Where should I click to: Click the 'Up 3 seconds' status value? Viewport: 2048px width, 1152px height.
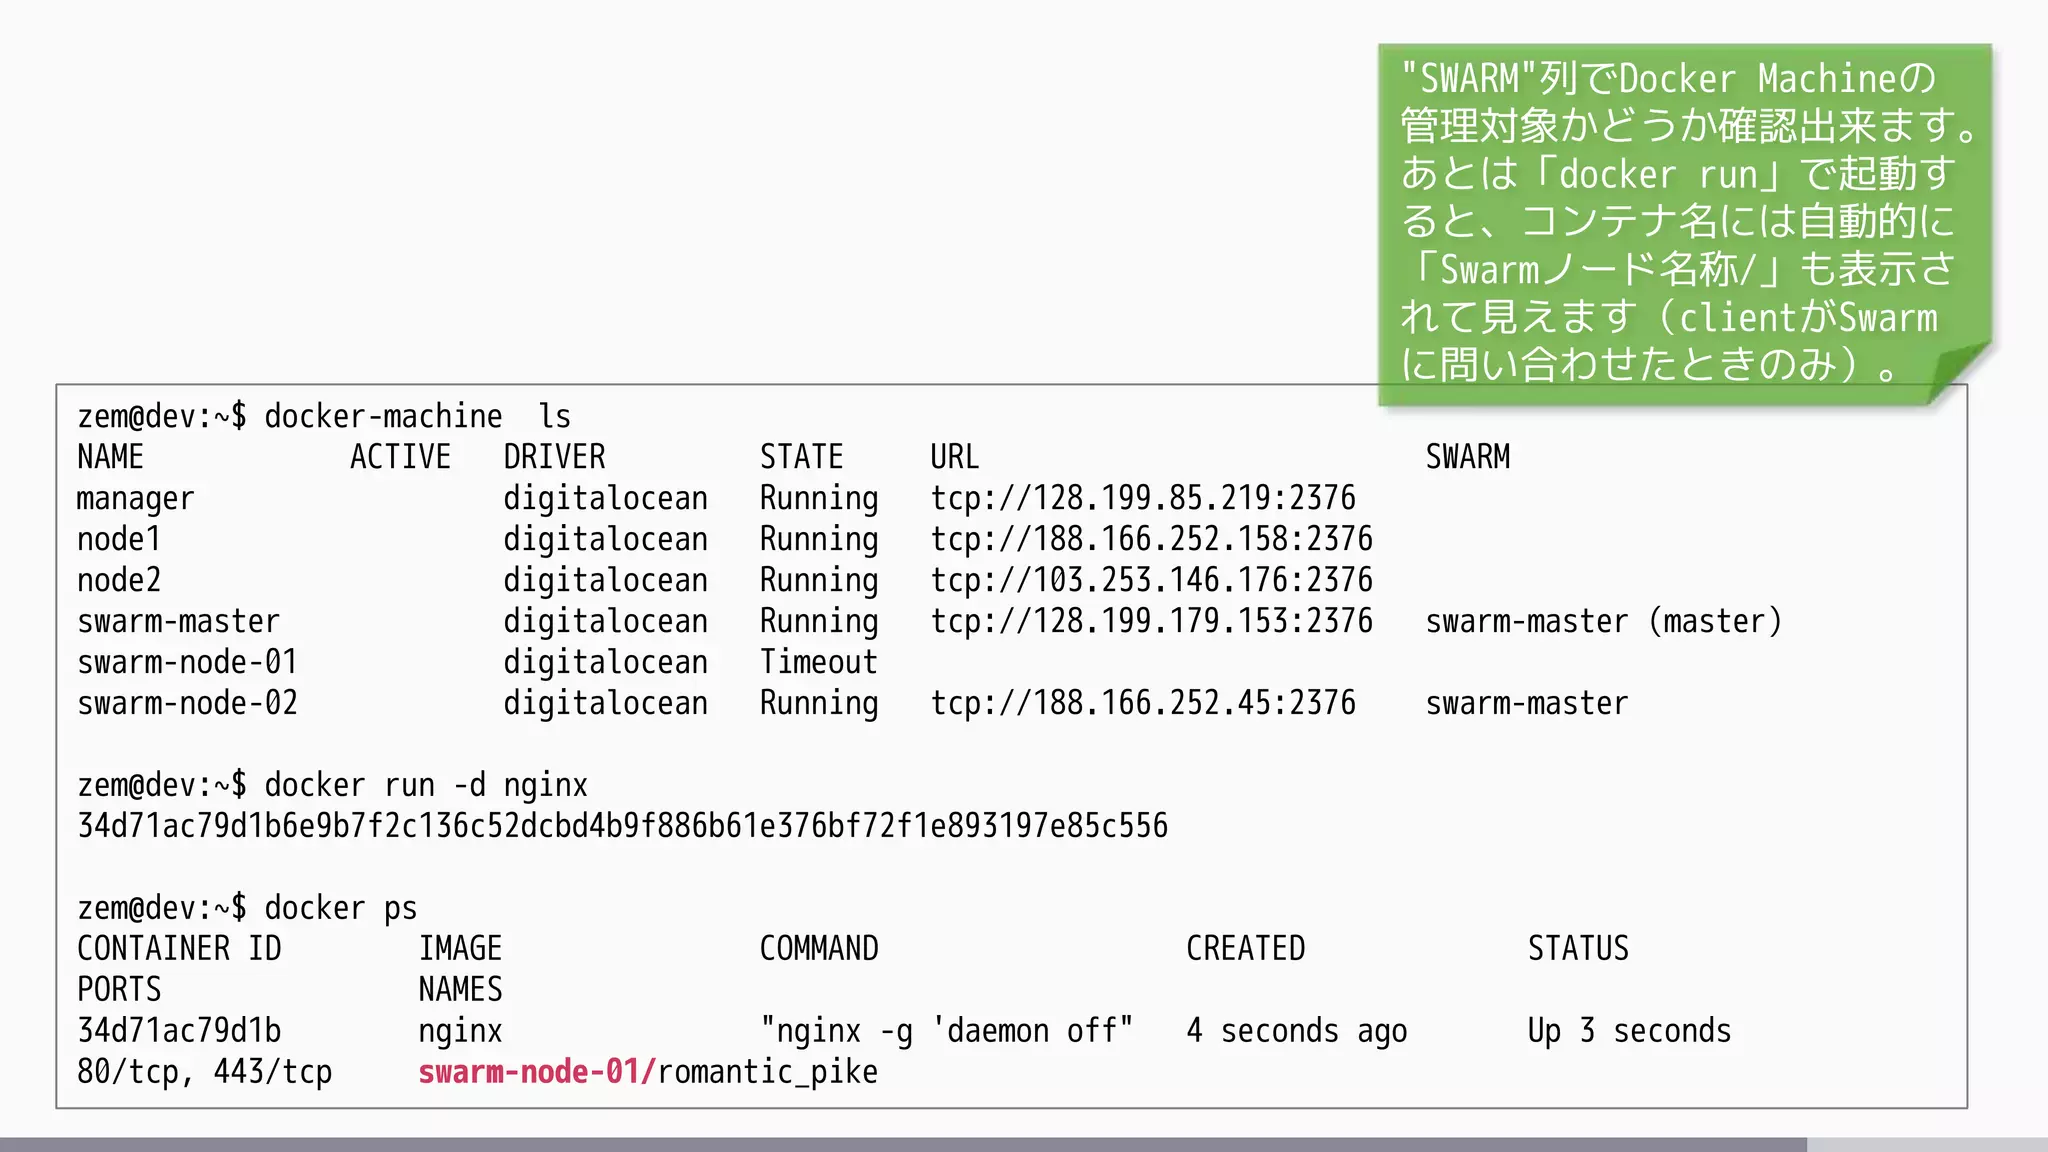[x=1629, y=1031]
